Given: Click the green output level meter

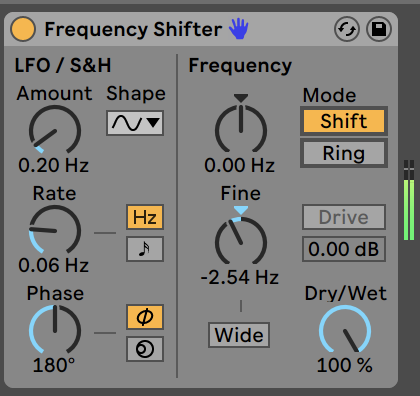Looking at the screenshot, I should pos(409,200).
